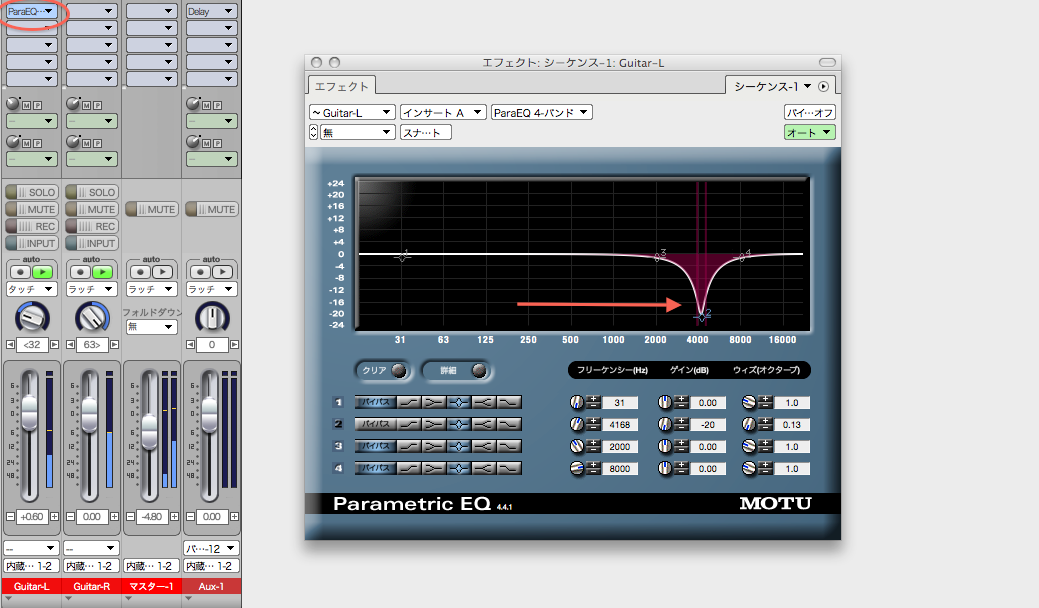Open the Delay insert dropdown on Aux-1

point(211,11)
